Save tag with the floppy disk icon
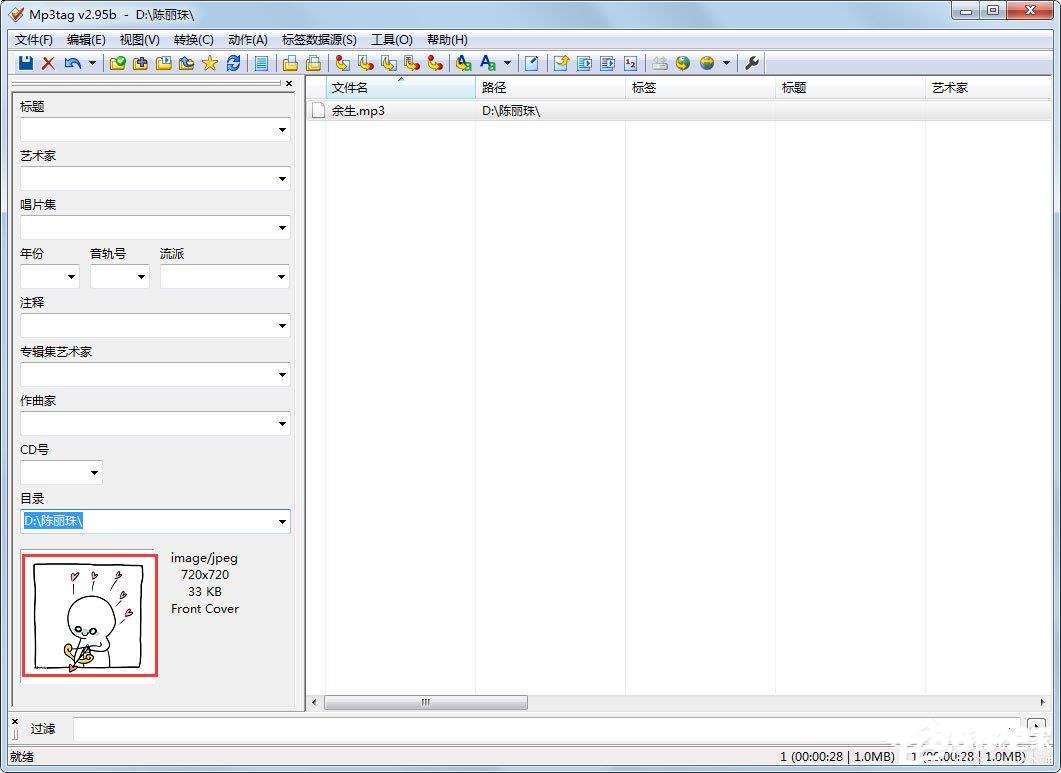 pyautogui.click(x=26, y=63)
